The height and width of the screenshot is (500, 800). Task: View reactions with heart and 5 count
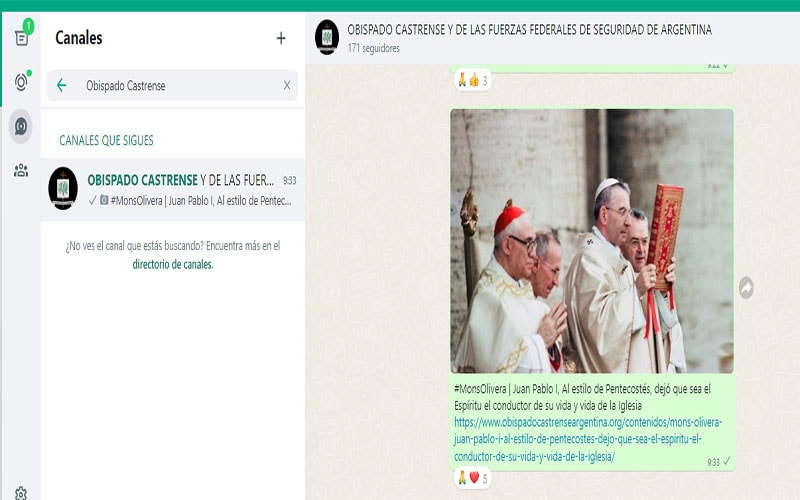[472, 478]
